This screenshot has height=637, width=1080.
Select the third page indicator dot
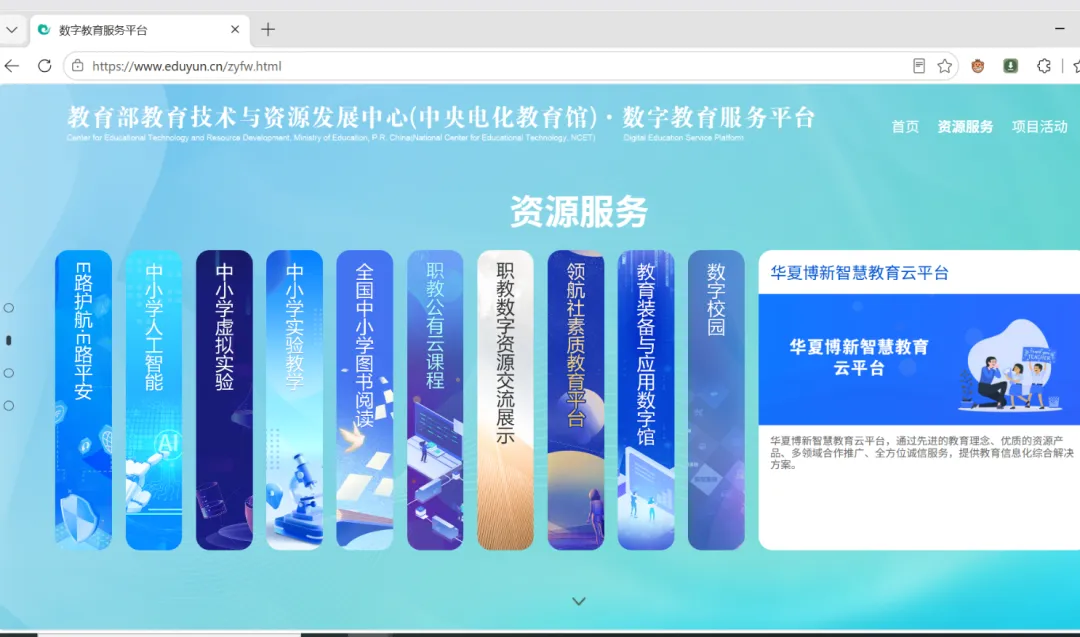[9, 373]
